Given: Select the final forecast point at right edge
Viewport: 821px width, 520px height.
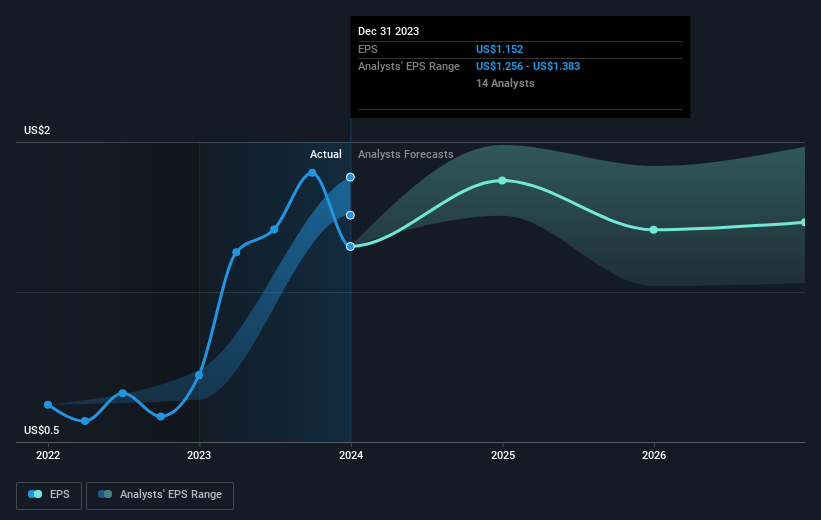Looking at the screenshot, I should click(804, 223).
